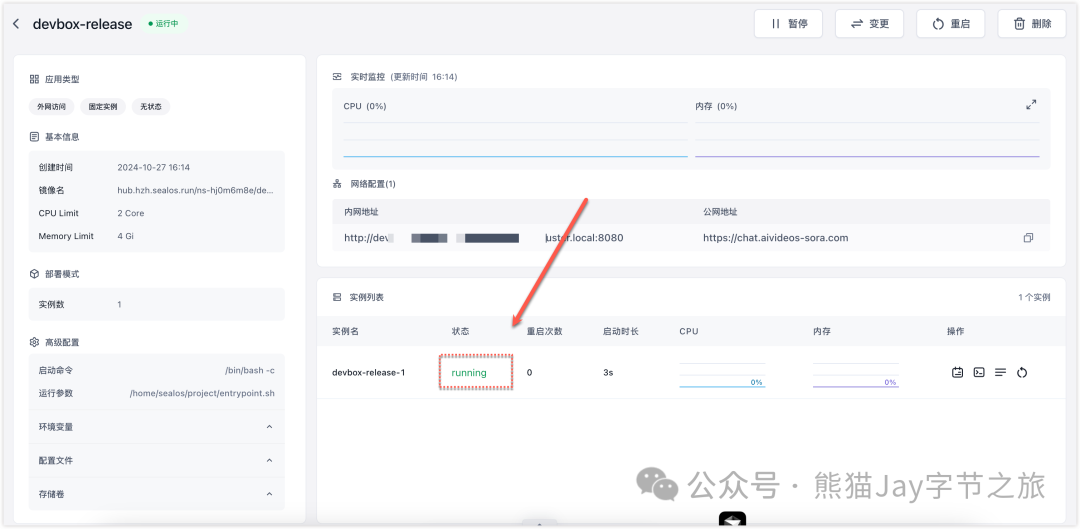Open the public address chat.aivideos-sora.com link
This screenshot has height=529, width=1080.
776,238
